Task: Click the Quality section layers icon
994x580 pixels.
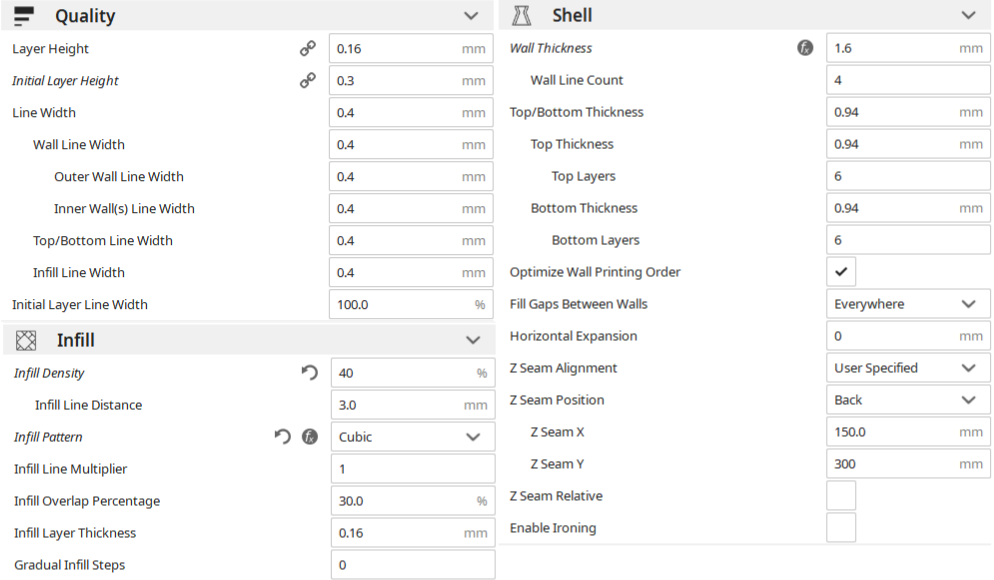Action: [24, 16]
